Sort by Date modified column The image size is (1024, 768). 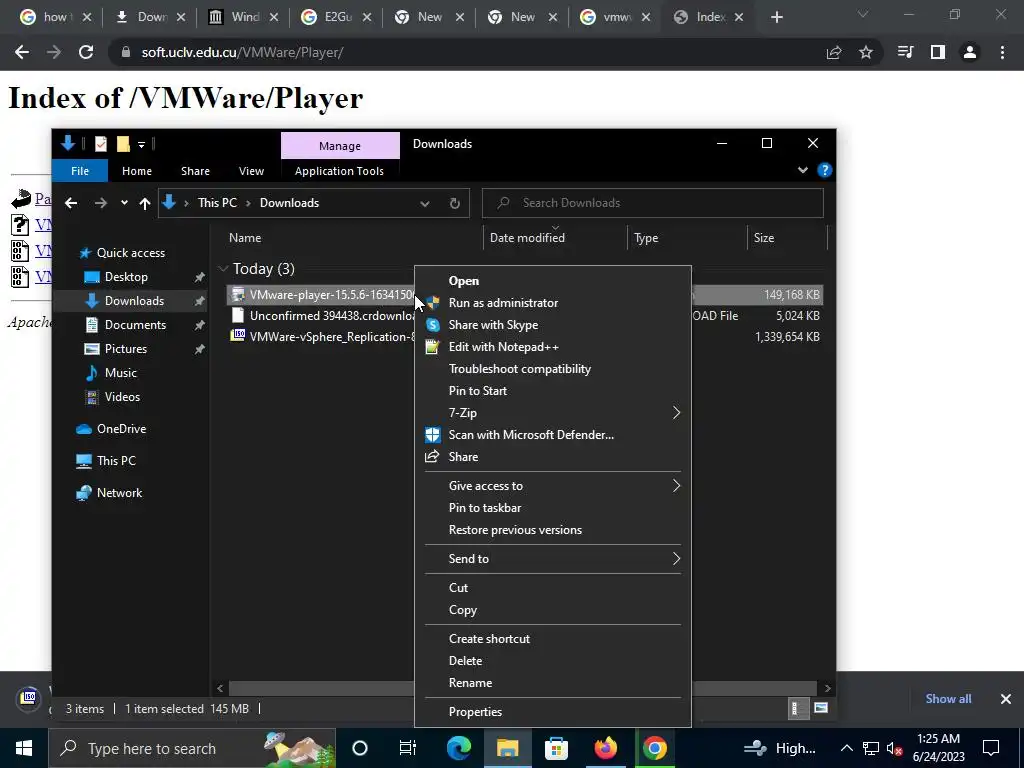527,238
